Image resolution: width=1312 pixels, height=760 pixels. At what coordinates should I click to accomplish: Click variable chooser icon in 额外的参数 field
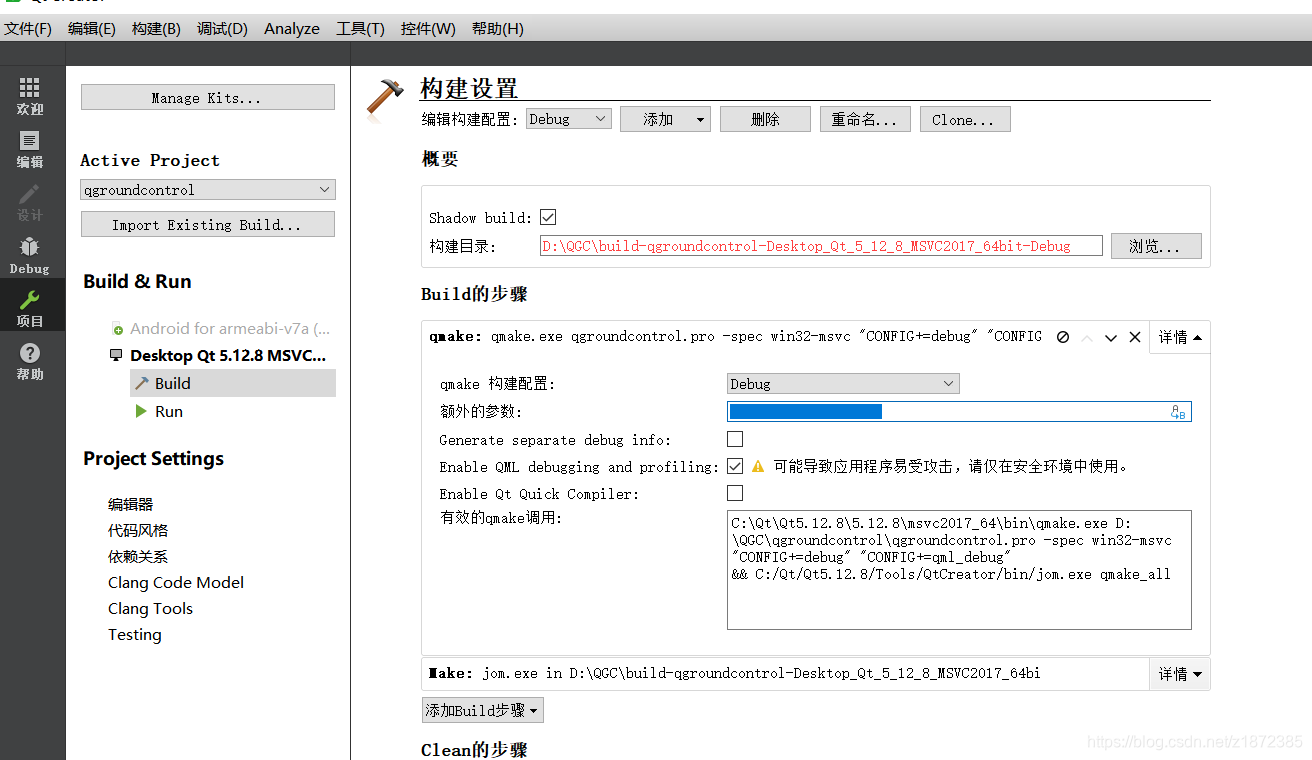pos(1178,412)
